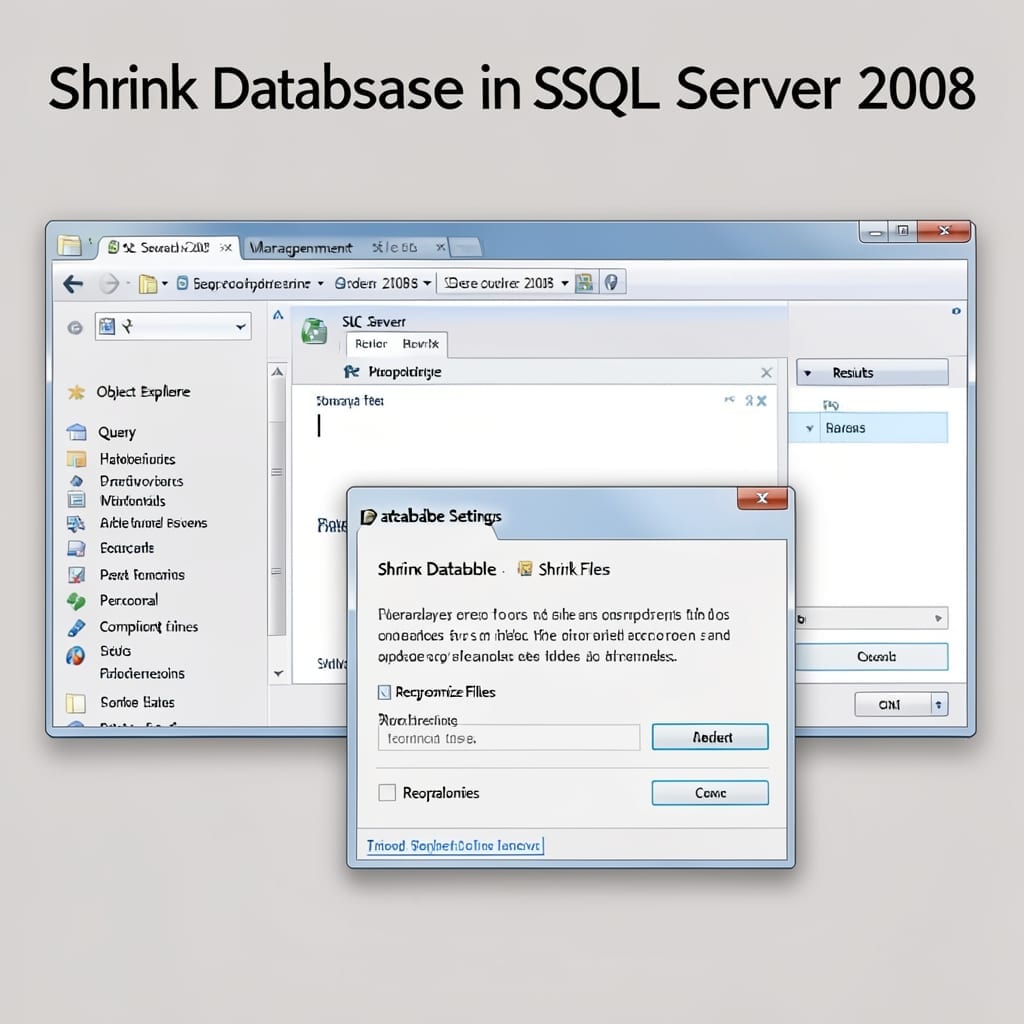The width and height of the screenshot is (1024, 1024).
Task: Click the folder icon in the title bar
Action: point(69,246)
